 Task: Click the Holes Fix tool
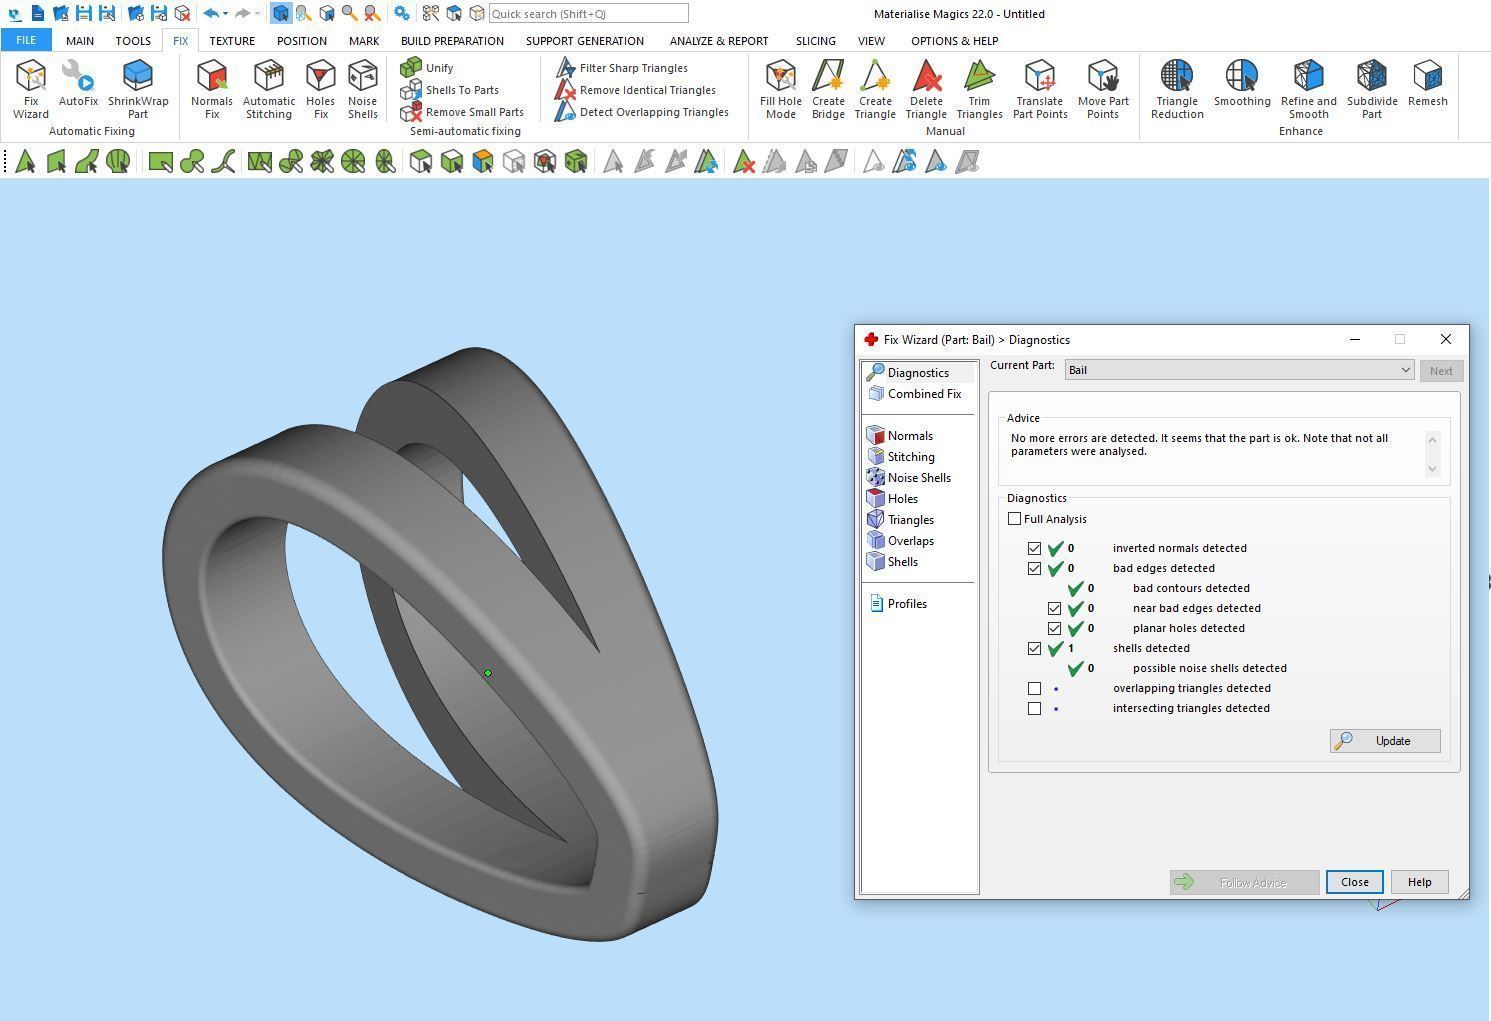pos(321,89)
